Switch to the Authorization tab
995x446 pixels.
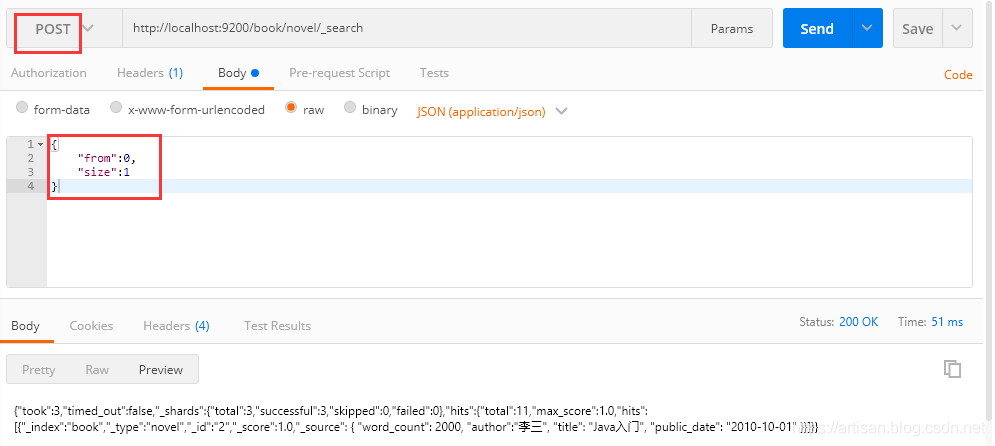(x=48, y=73)
